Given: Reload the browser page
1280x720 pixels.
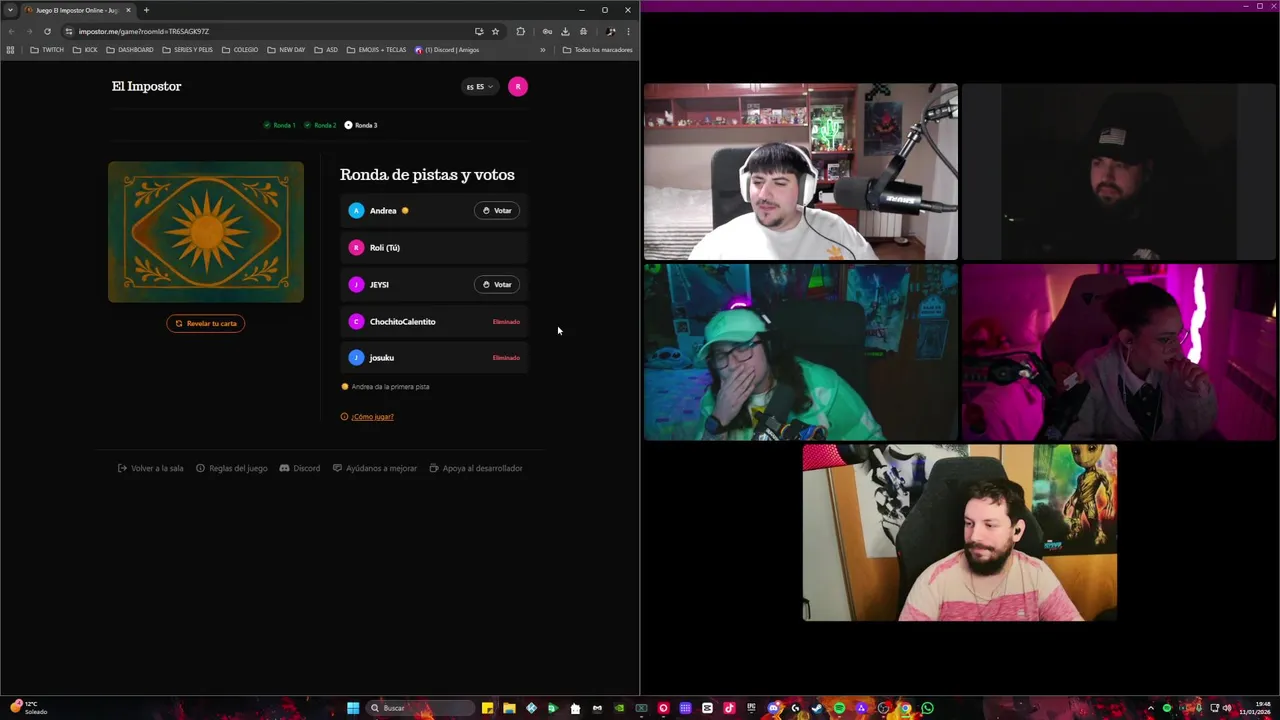Looking at the screenshot, I should click(x=47, y=31).
